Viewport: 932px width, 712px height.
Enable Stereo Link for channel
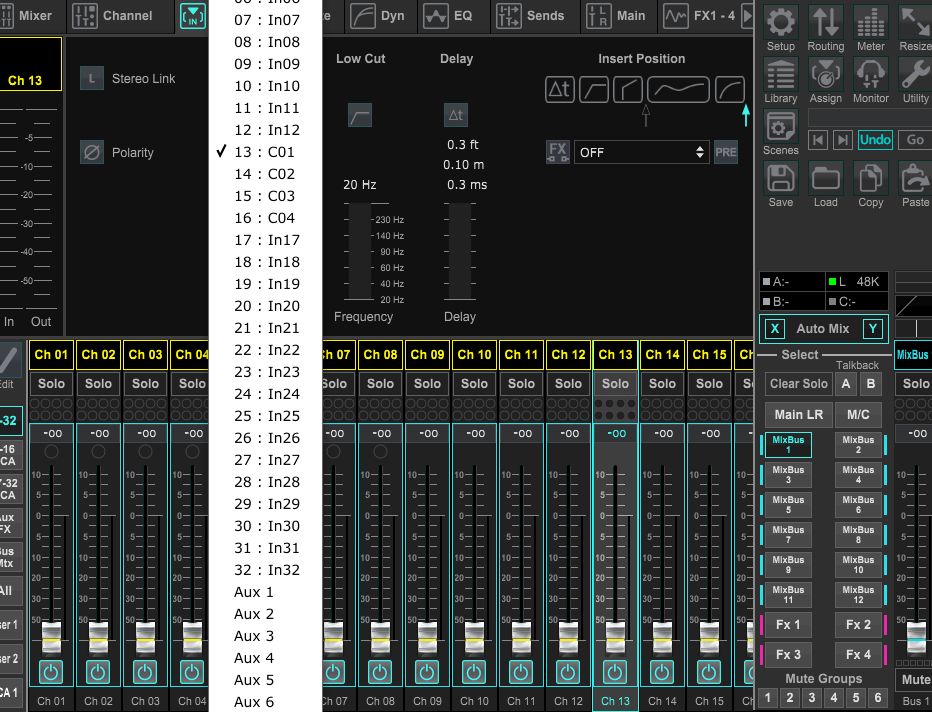92,78
